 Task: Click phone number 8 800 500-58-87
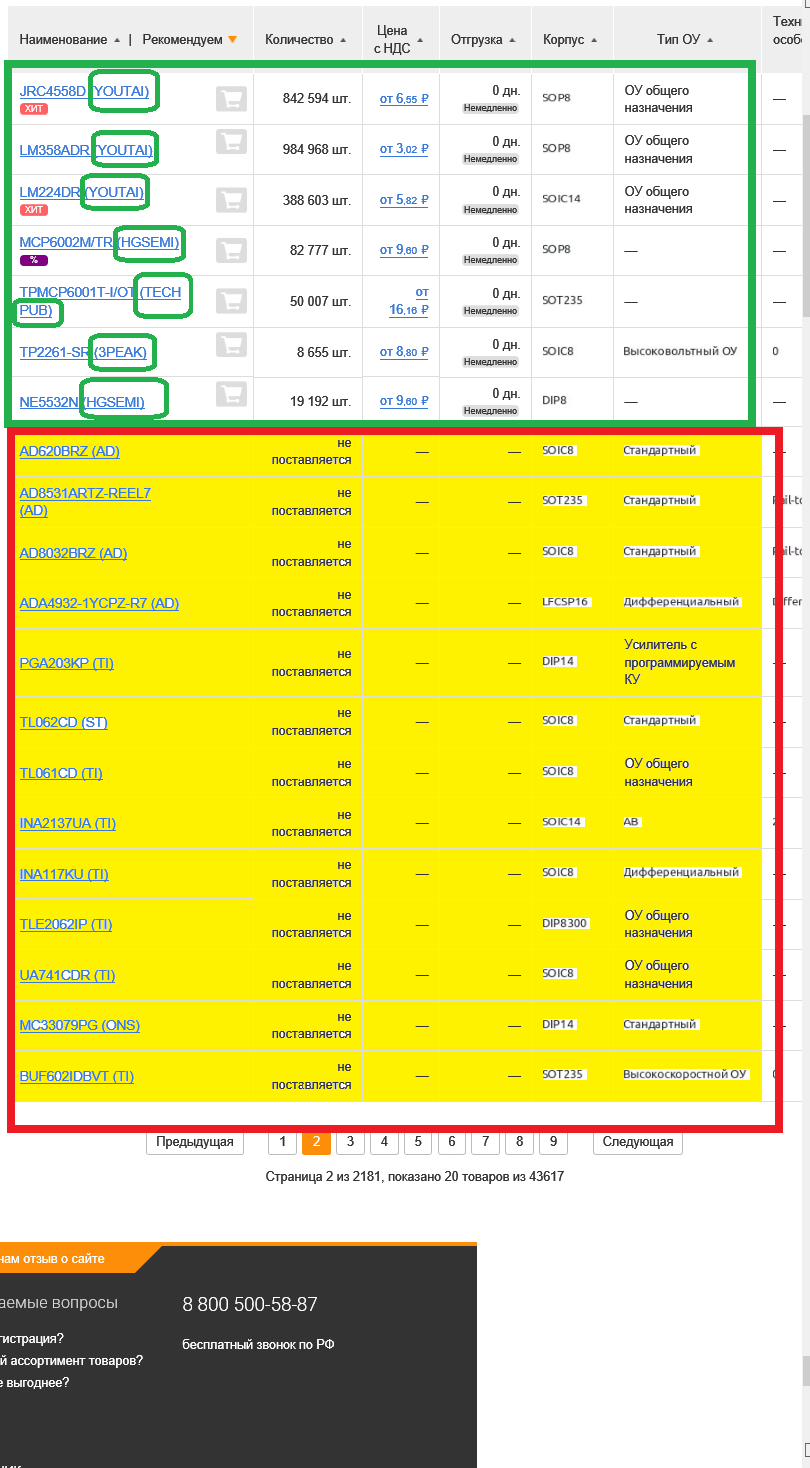click(x=250, y=1304)
